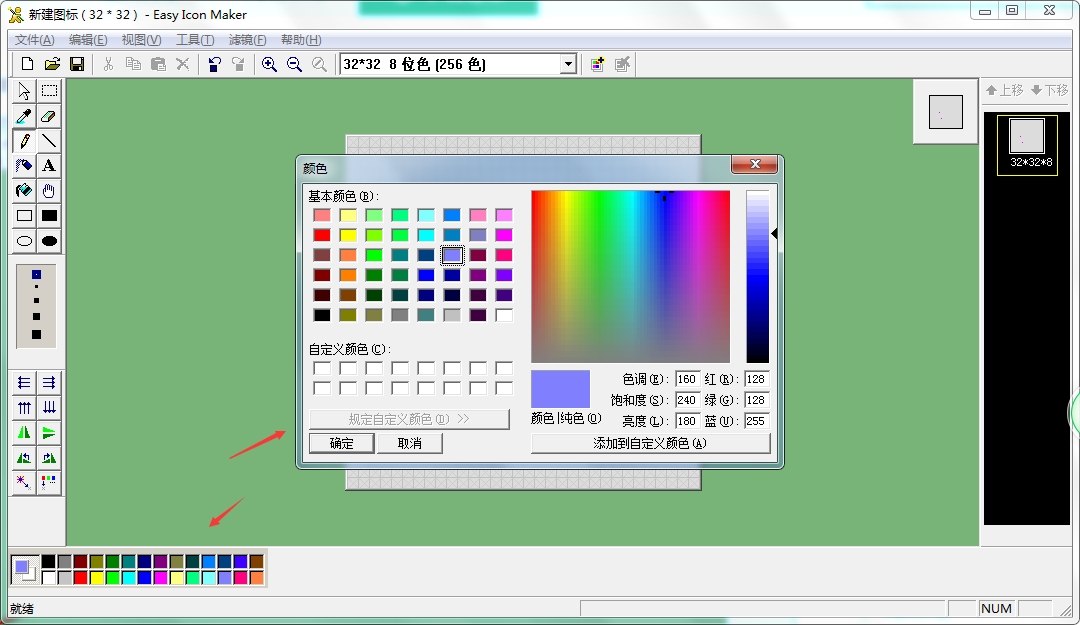
Task: Choose the Text tool
Action: (x=49, y=166)
